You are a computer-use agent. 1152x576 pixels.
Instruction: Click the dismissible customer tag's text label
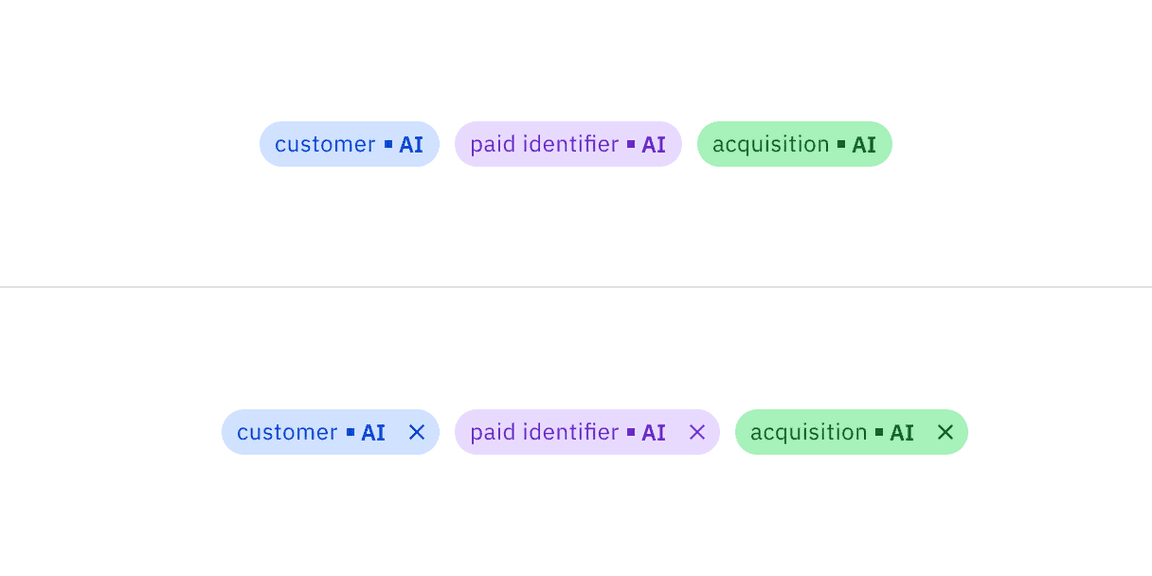coord(287,432)
